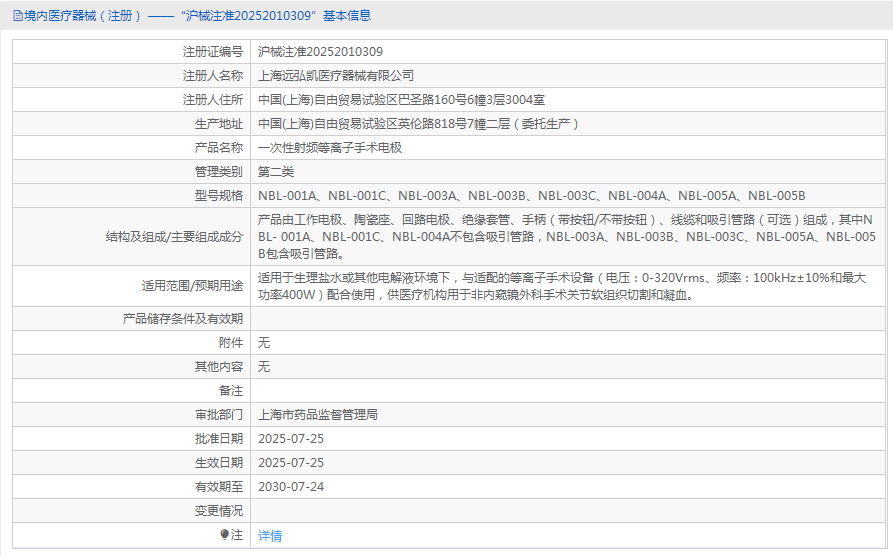Select 一次性射频等离子手术电极 product name

click(x=330, y=148)
